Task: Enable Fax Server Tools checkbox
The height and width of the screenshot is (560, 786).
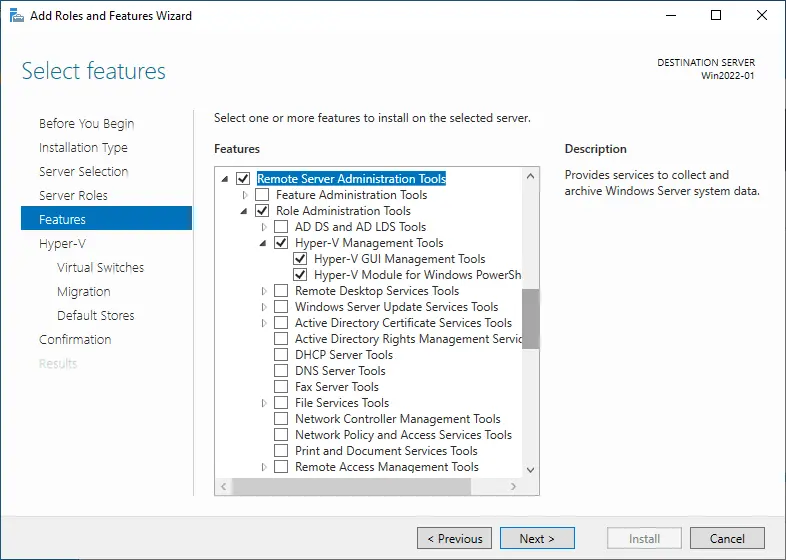Action: (281, 387)
